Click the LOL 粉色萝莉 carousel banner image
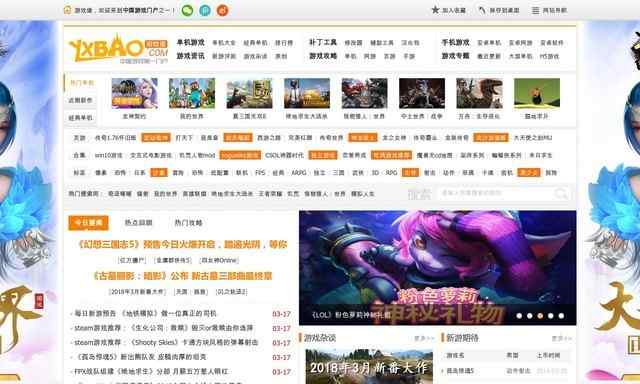This screenshot has width=640, height=384. [x=438, y=268]
